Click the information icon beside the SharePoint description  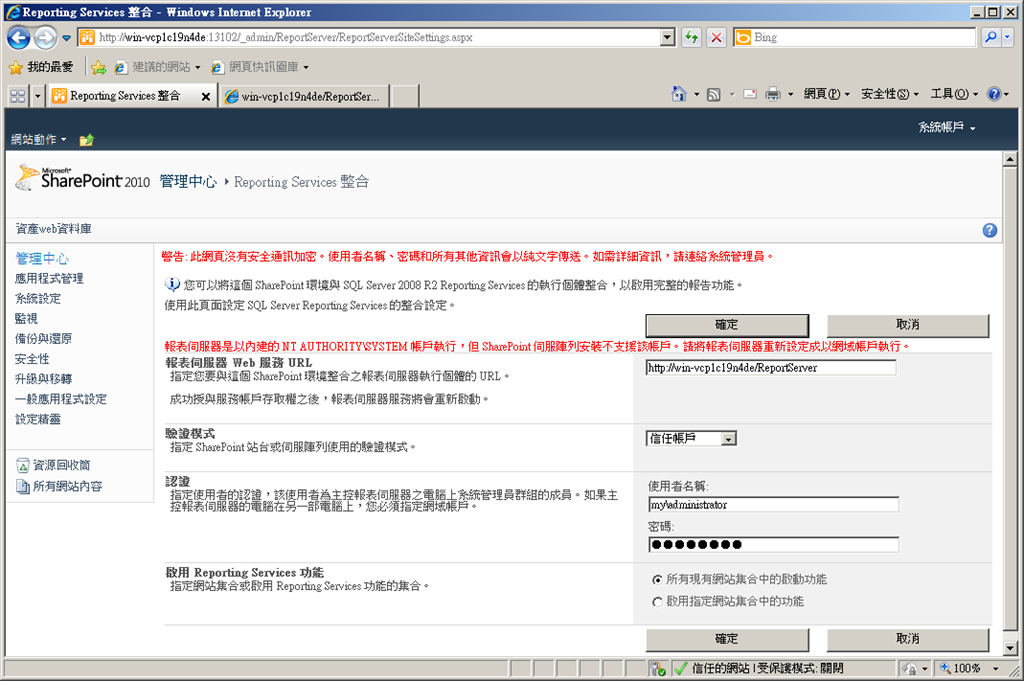click(x=172, y=284)
